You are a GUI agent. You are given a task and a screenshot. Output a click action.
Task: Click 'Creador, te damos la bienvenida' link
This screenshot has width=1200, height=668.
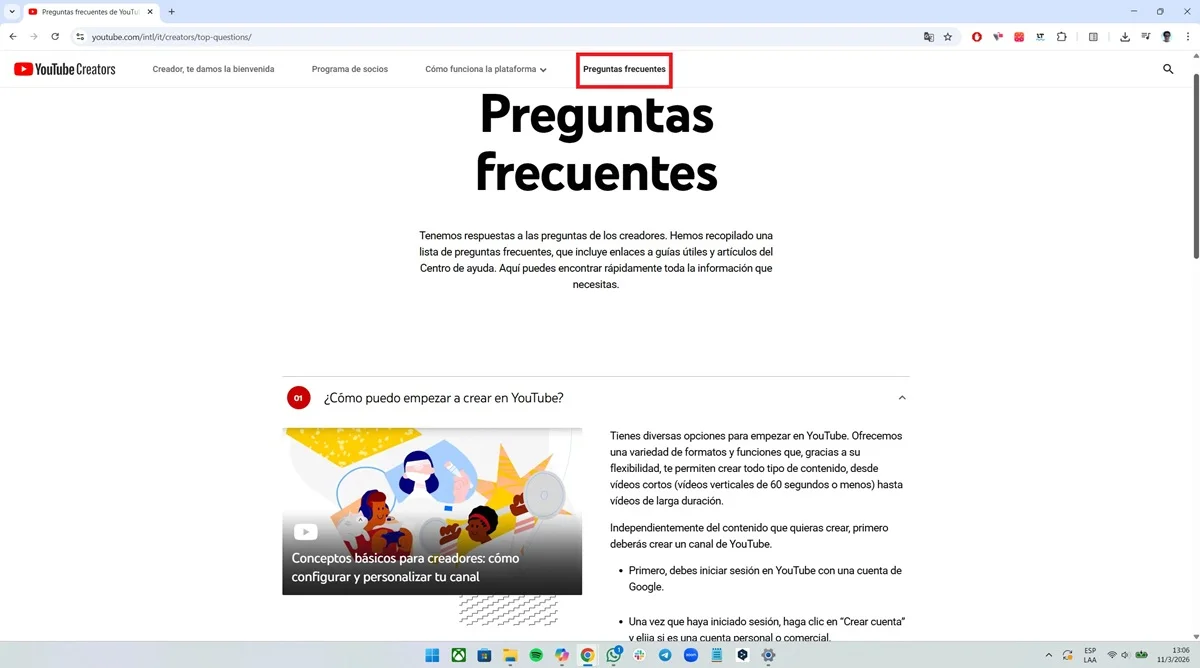[213, 69]
